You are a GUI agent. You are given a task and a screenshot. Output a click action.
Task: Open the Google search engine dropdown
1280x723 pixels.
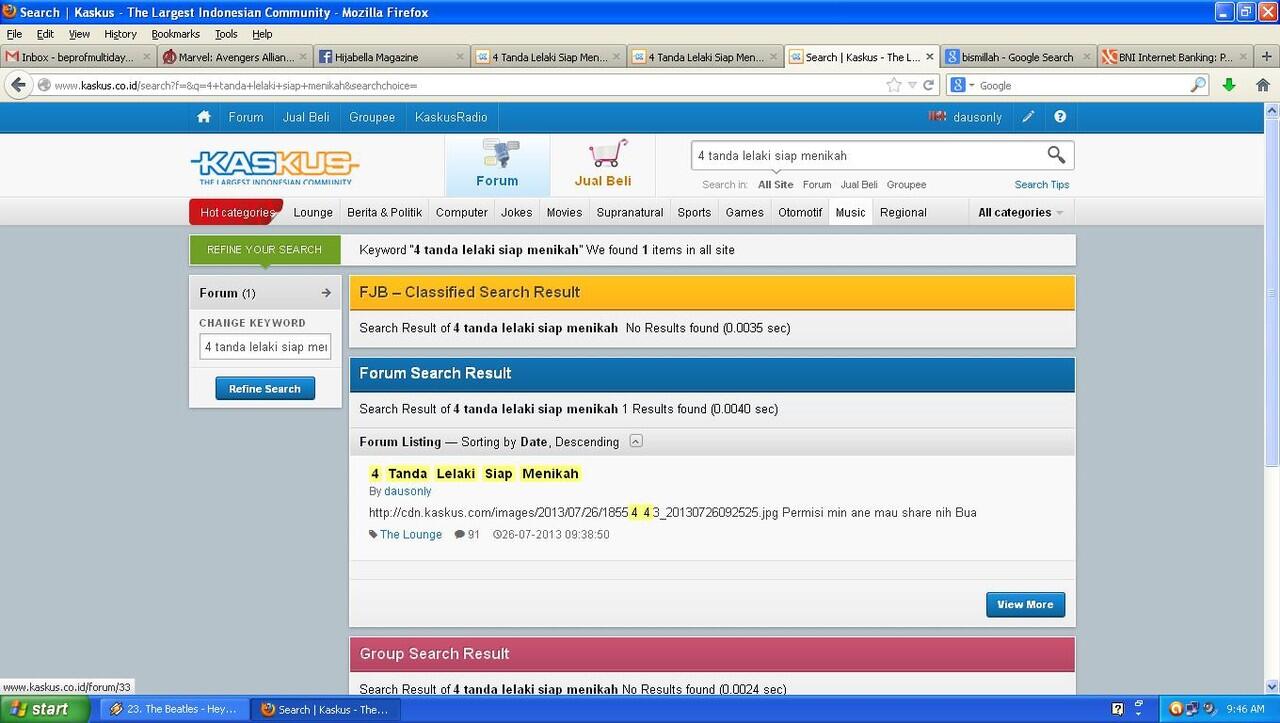962,85
